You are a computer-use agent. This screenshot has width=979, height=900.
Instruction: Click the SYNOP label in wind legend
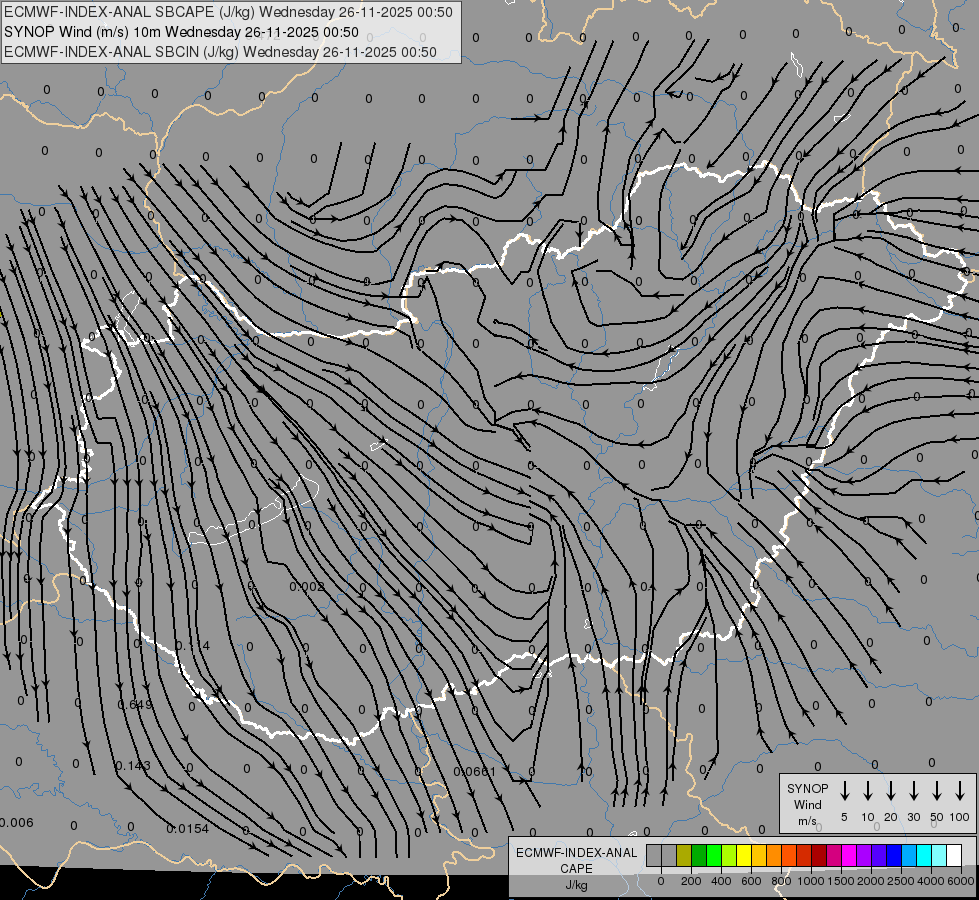(807, 788)
